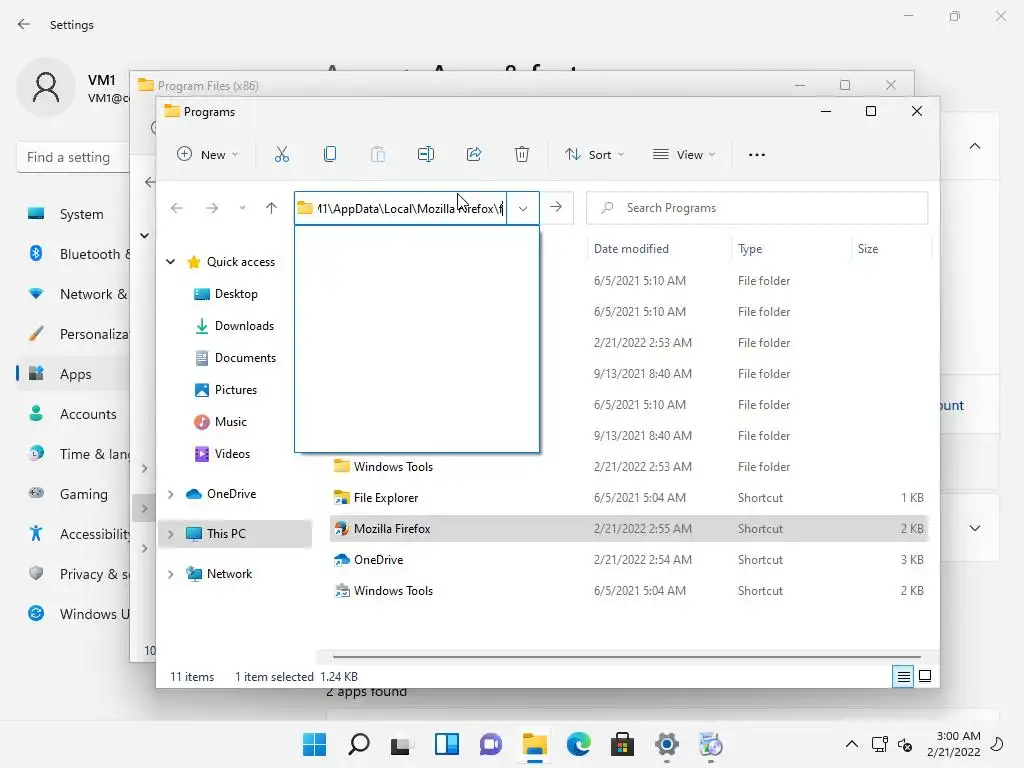Open Start menu on taskbar
Screen dimensions: 1024x768
[314, 744]
